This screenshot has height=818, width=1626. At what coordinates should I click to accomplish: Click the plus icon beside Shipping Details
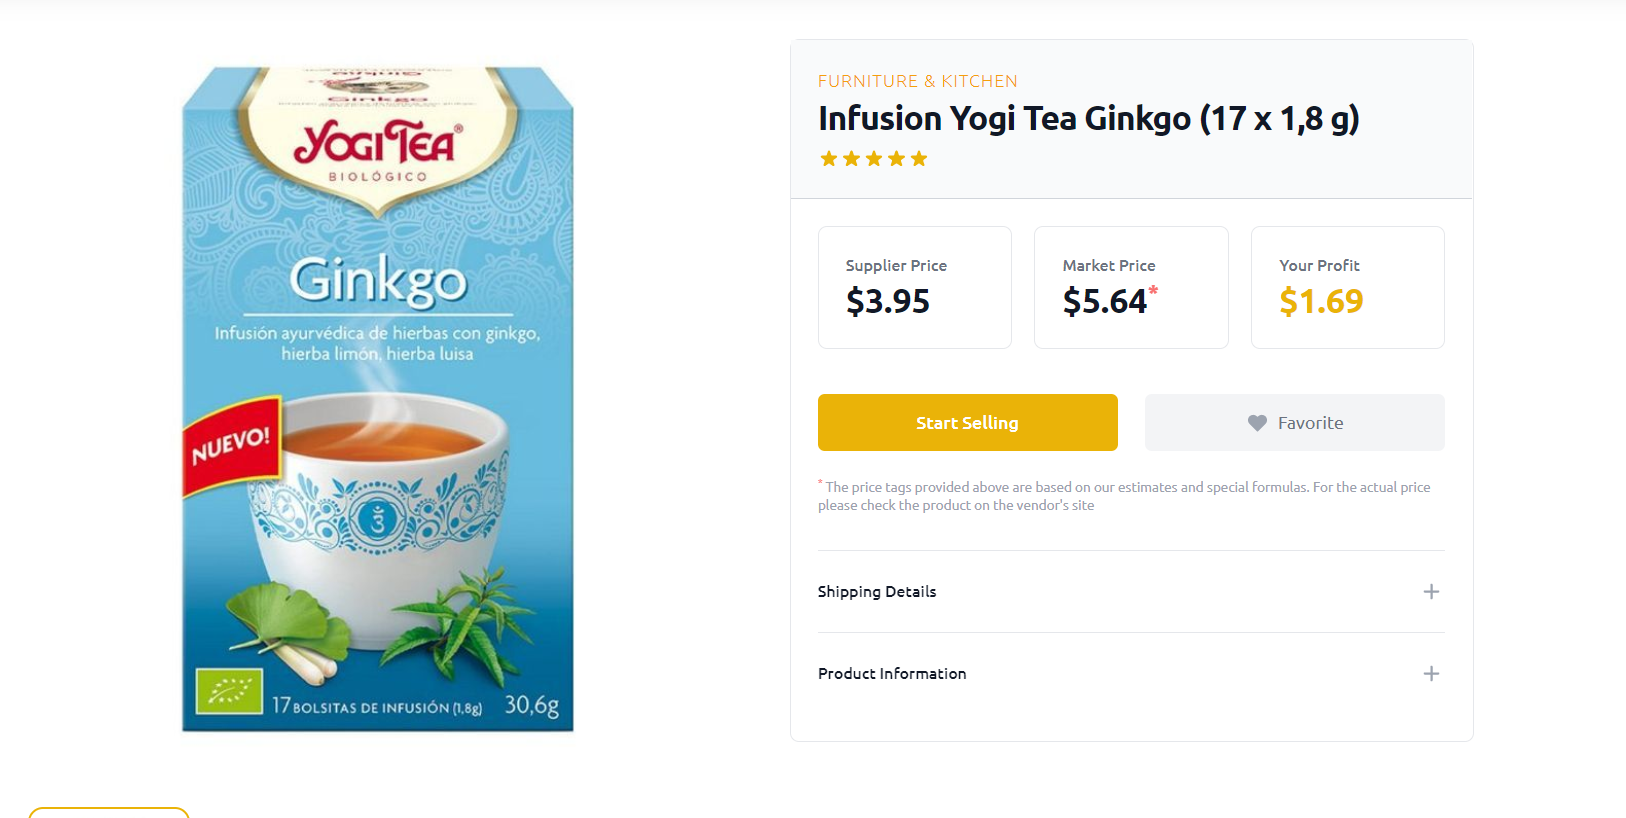1431,591
